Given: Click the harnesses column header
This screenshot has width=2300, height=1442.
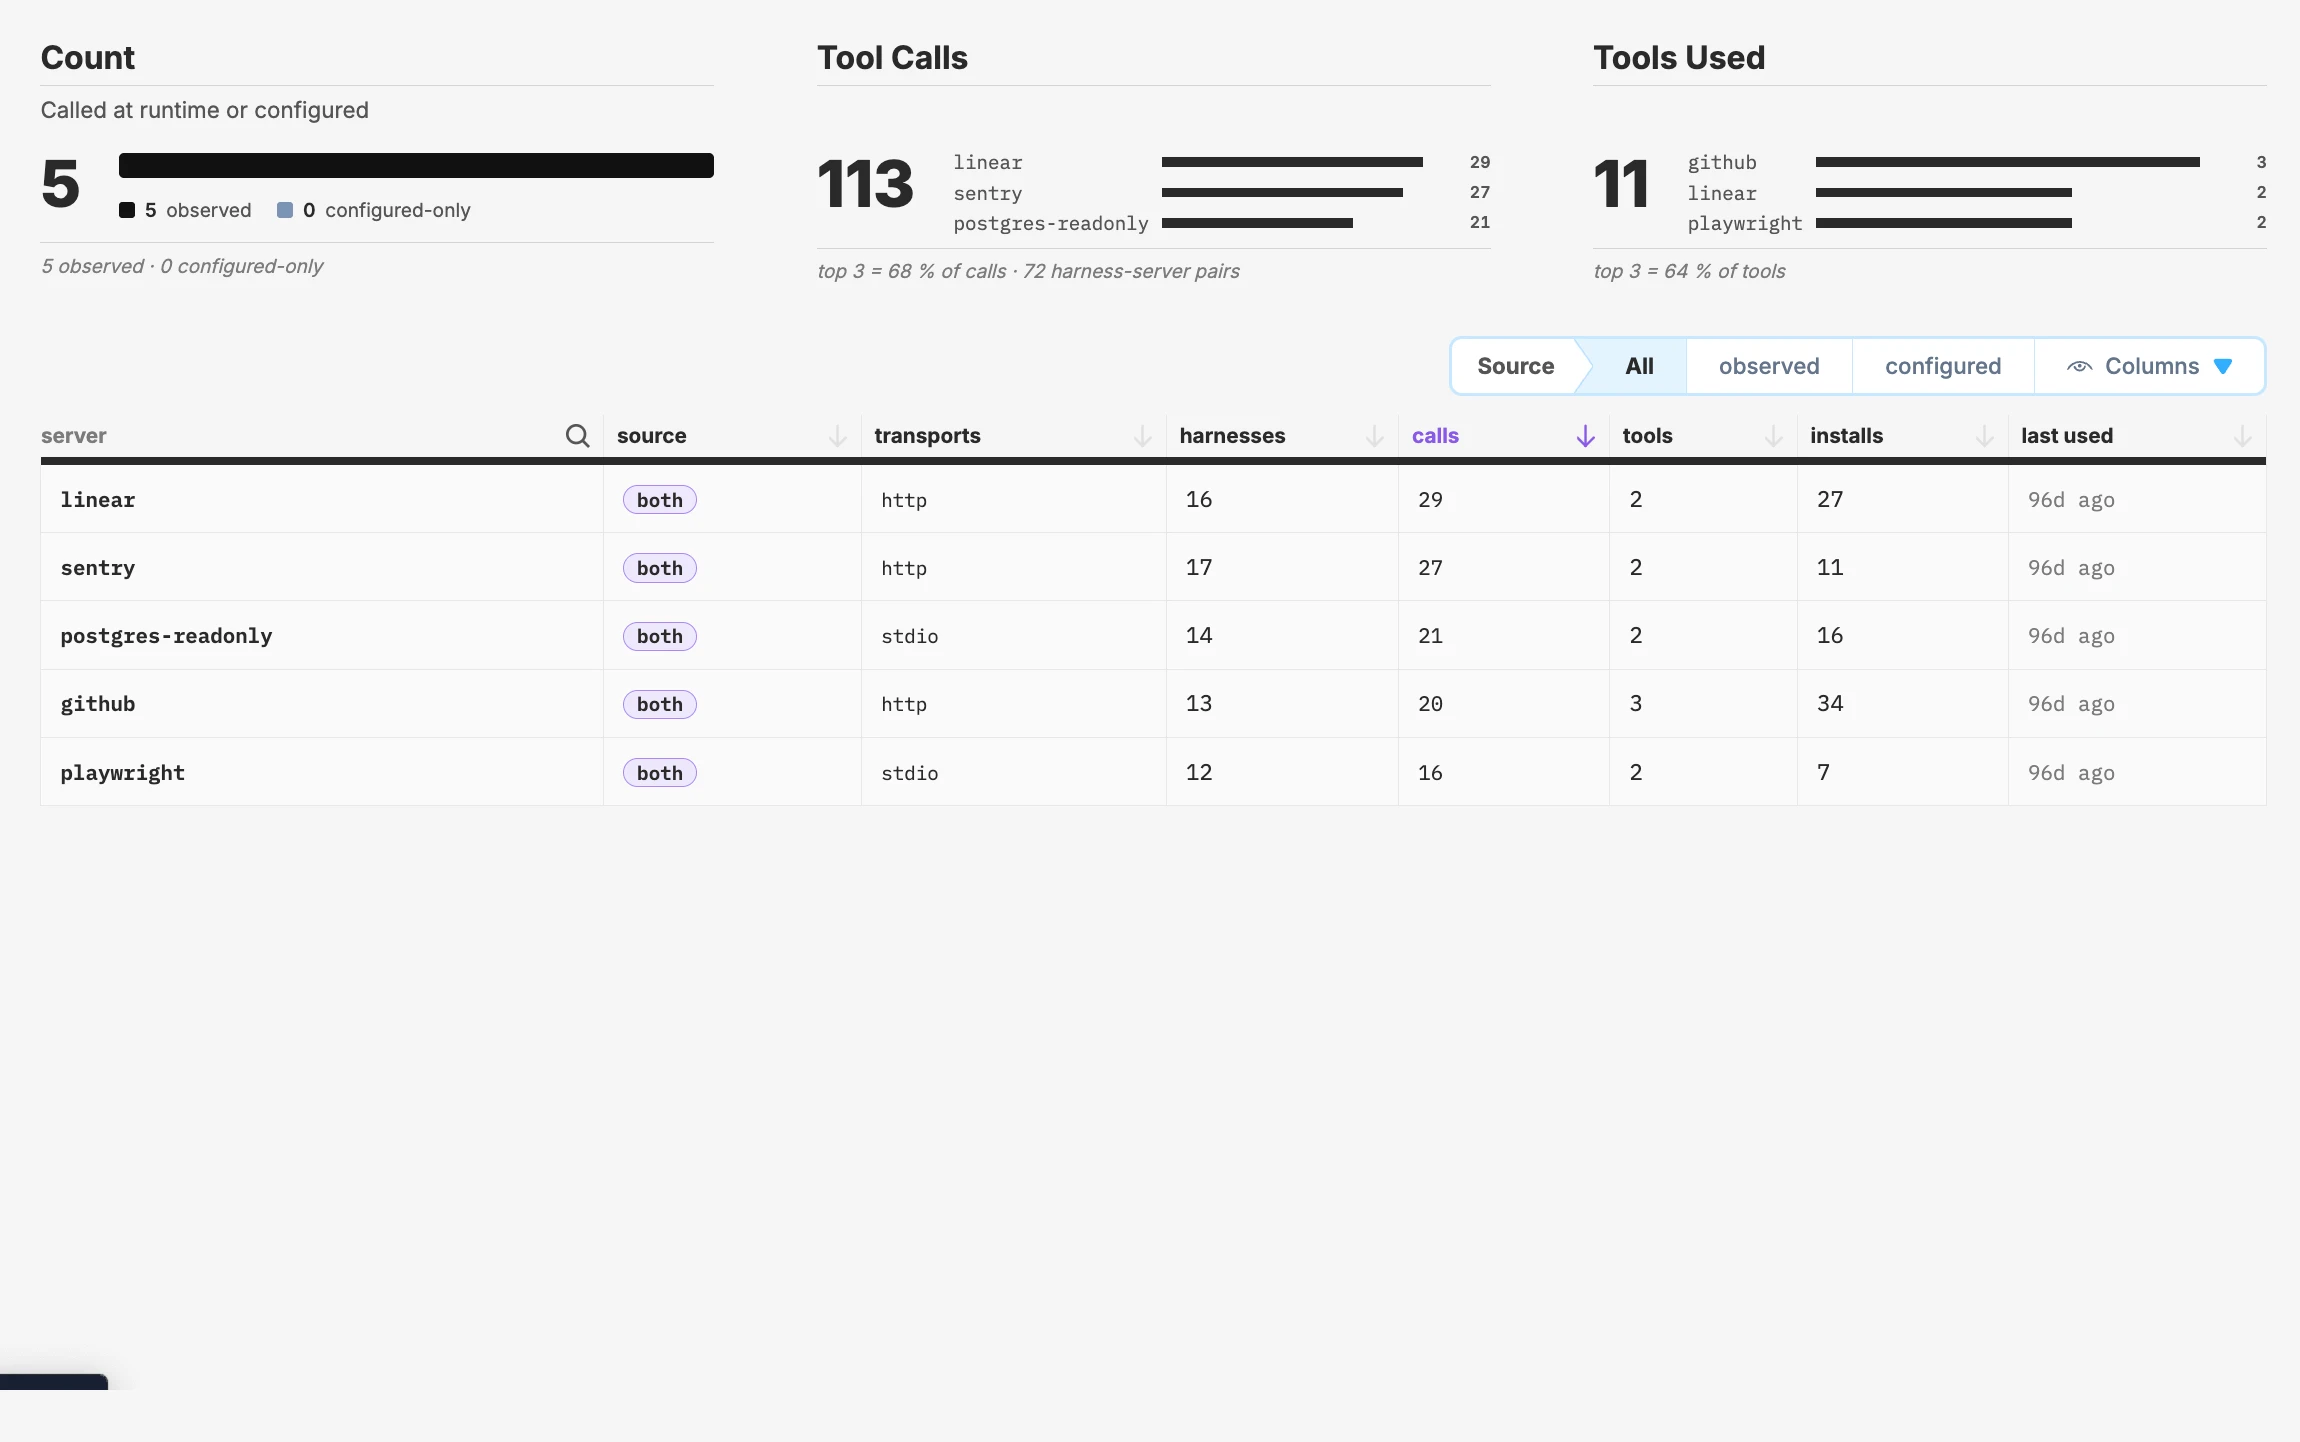Looking at the screenshot, I should click(x=1232, y=436).
